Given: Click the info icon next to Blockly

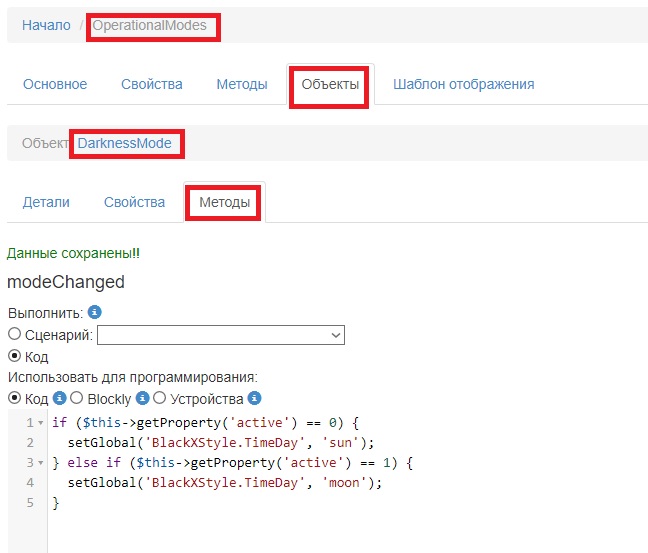Looking at the screenshot, I should pos(139,399).
